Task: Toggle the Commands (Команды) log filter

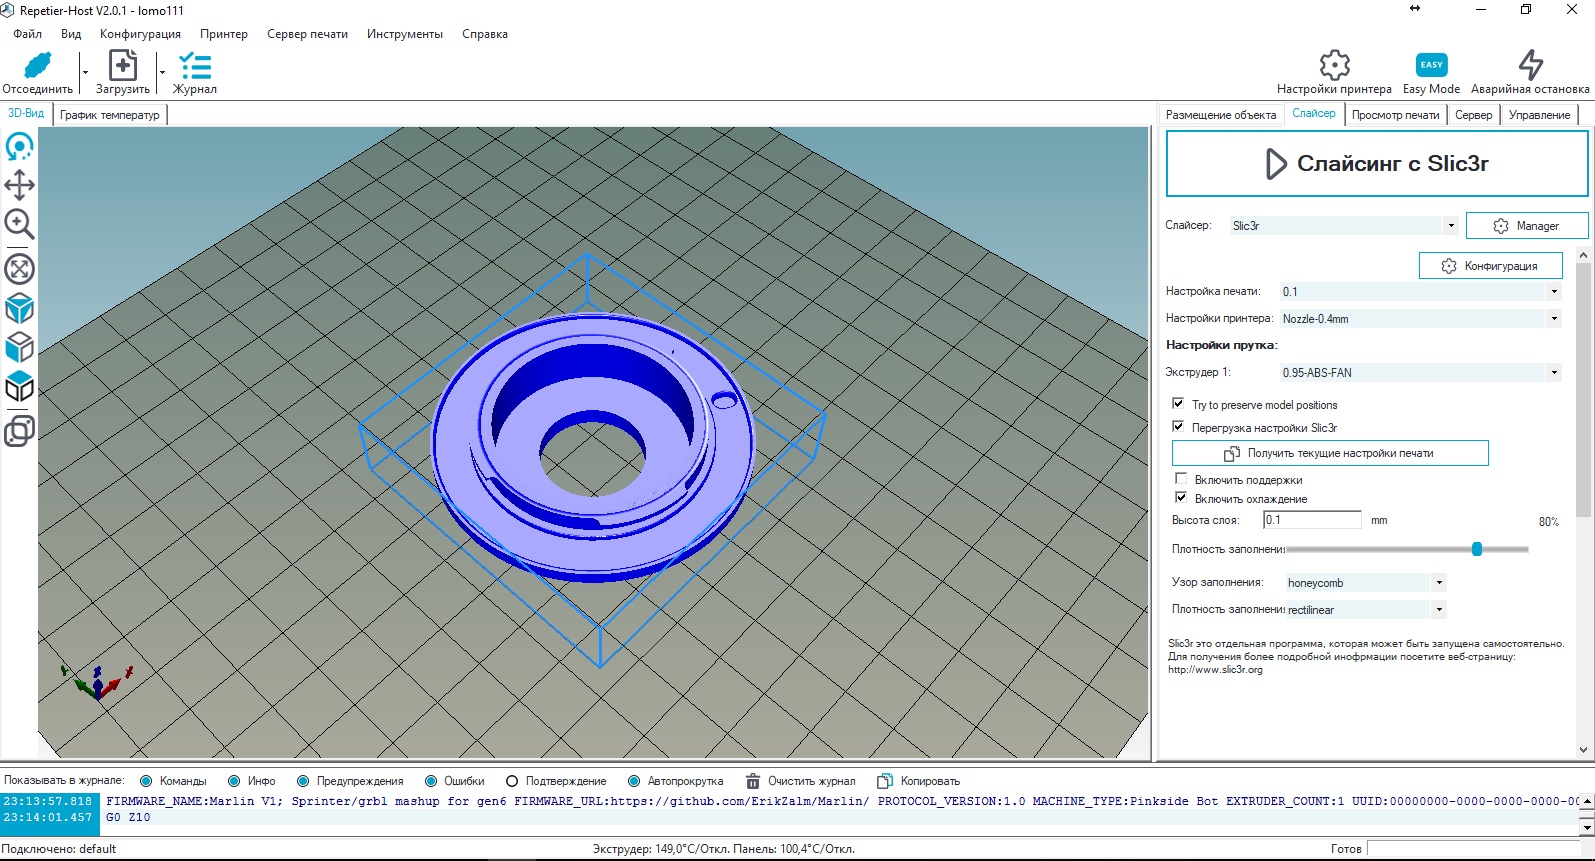Action: click(x=147, y=781)
